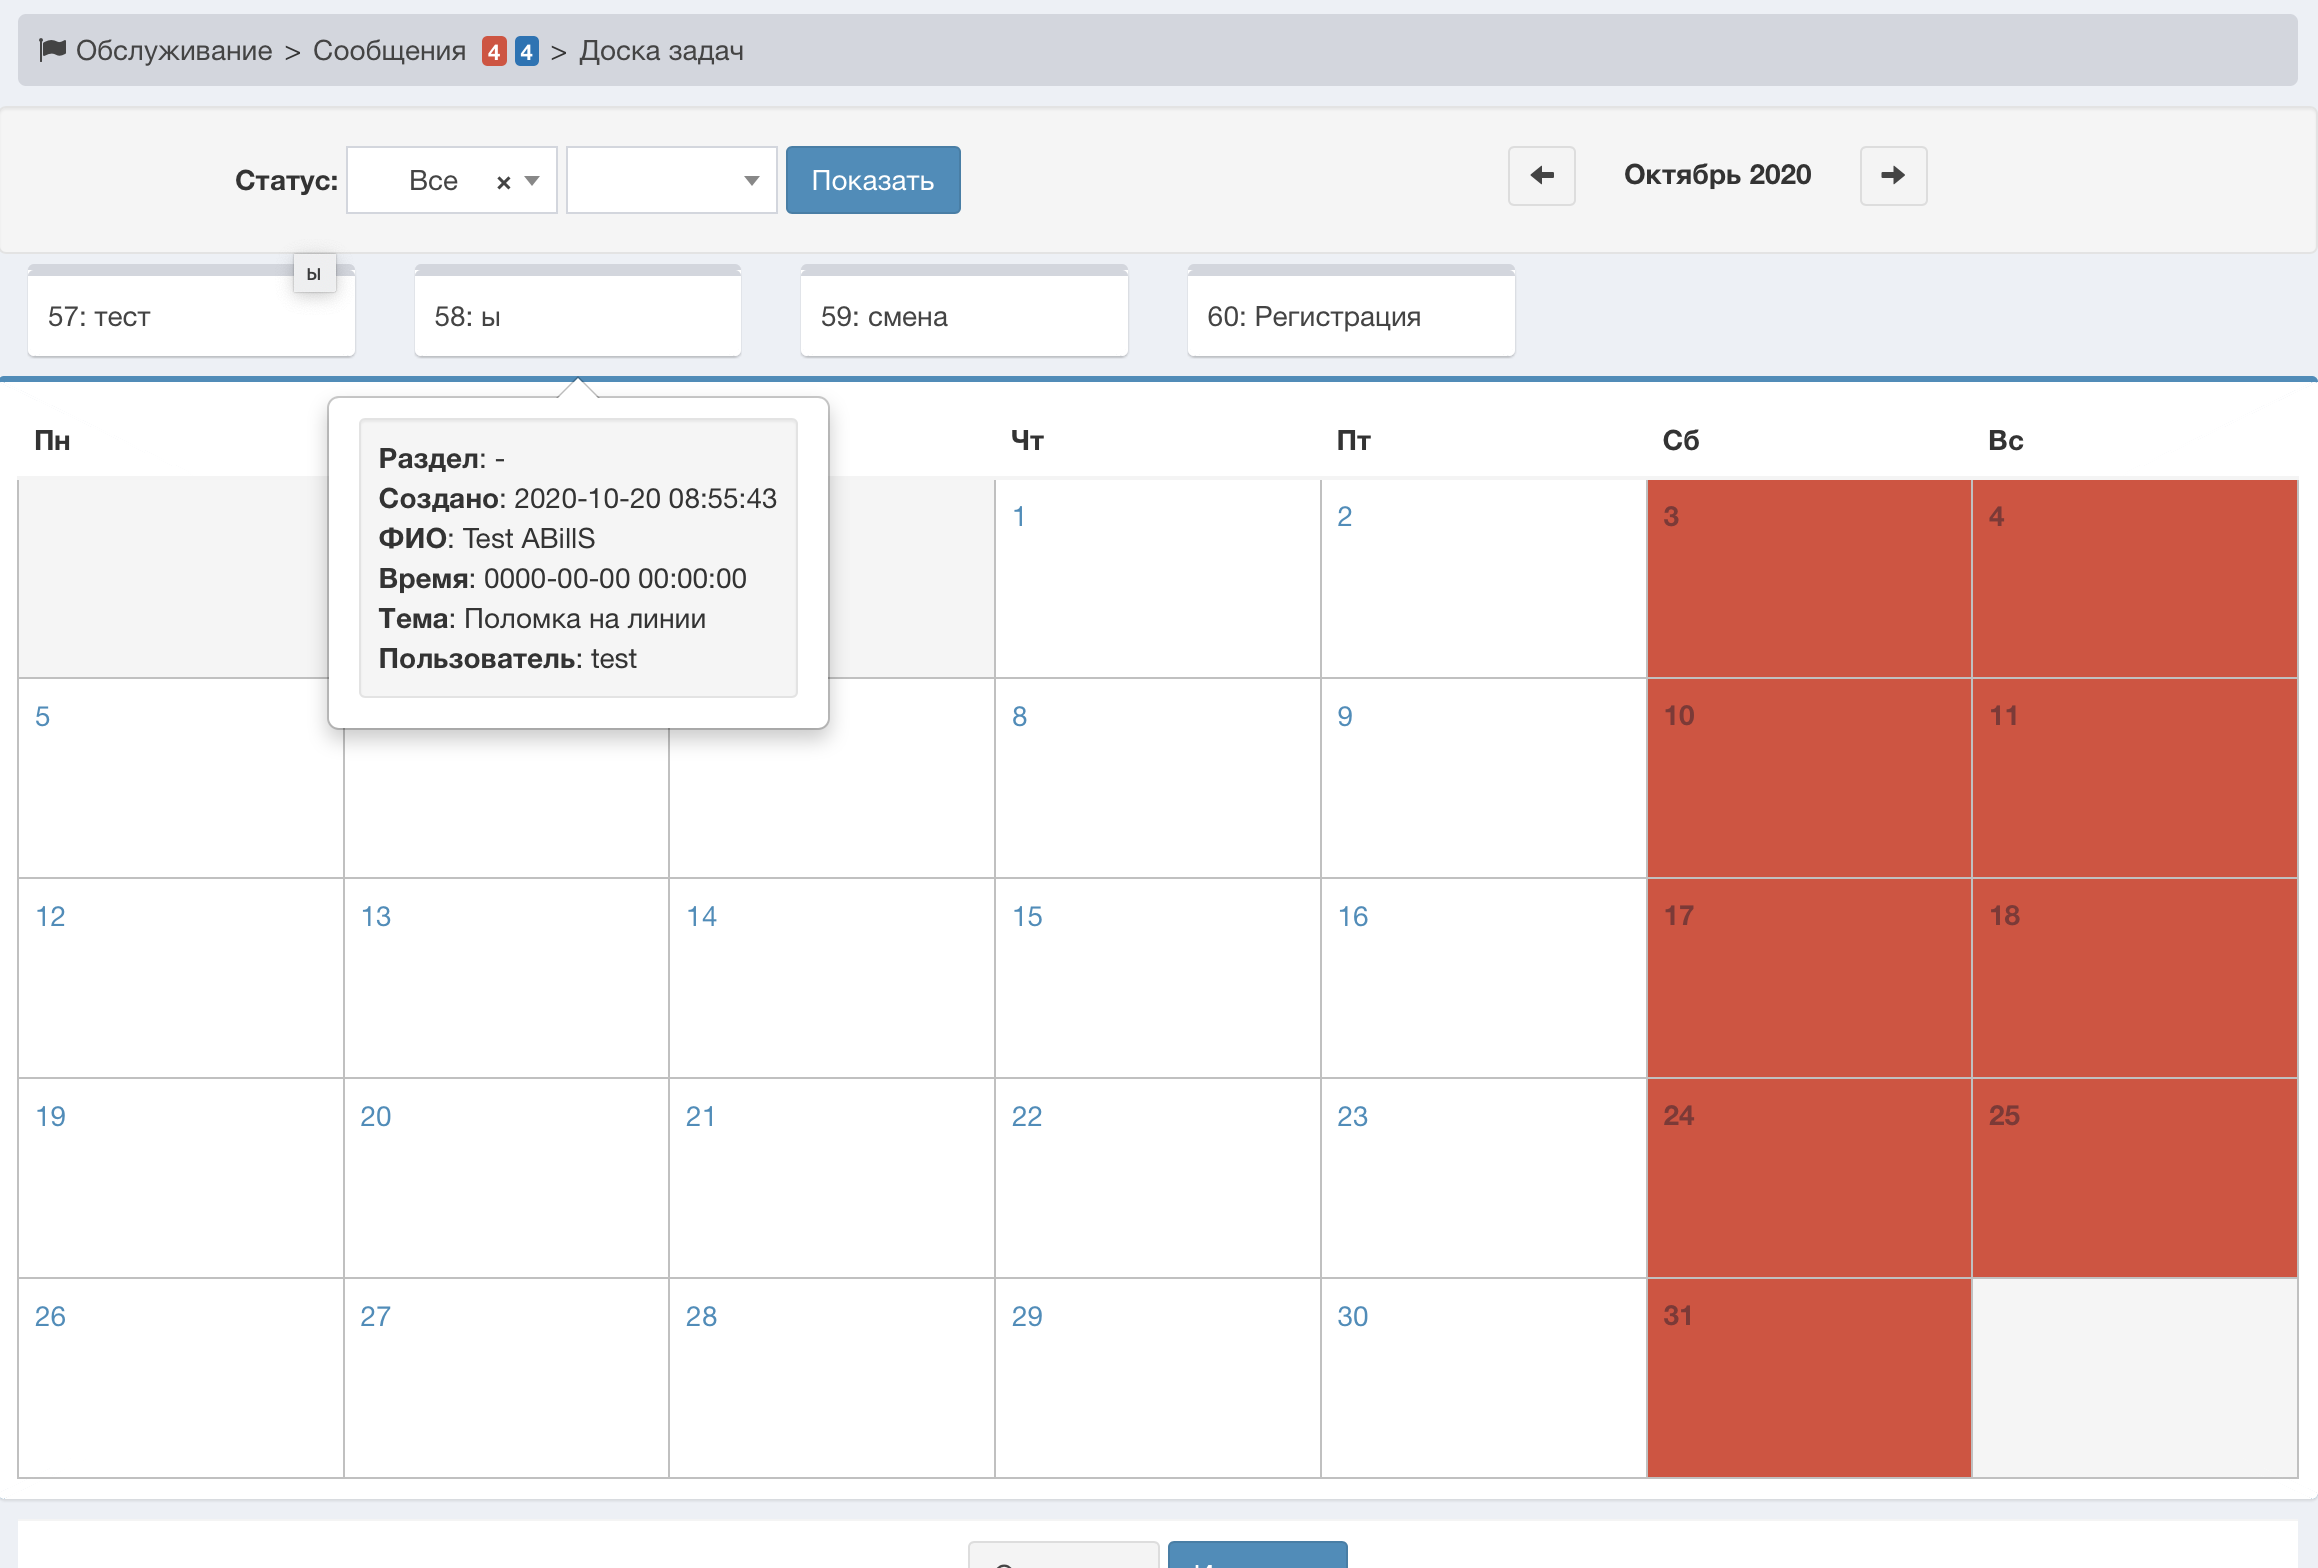Viewport: 2318px width, 1568px height.
Task: Click the blue messages badge with 4
Action: [x=527, y=51]
